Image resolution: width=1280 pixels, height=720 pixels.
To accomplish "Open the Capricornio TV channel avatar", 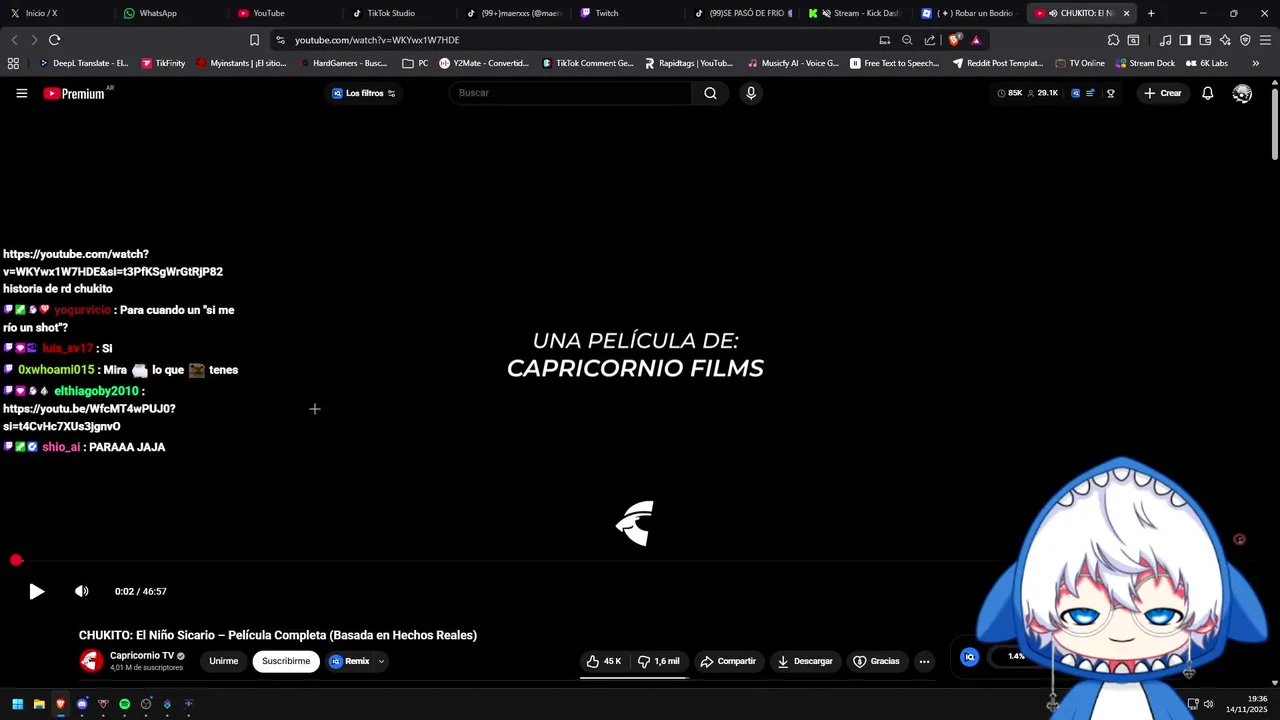I will [91, 661].
